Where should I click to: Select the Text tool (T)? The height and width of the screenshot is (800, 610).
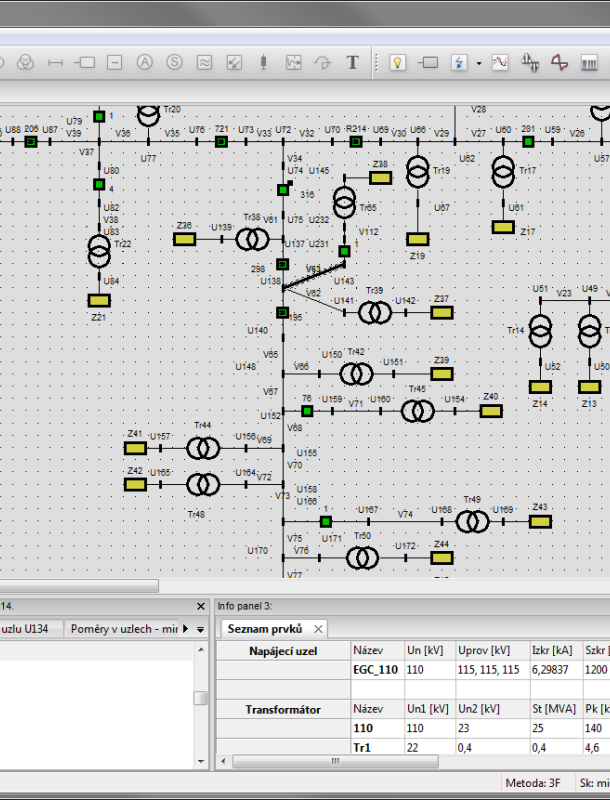click(x=352, y=63)
